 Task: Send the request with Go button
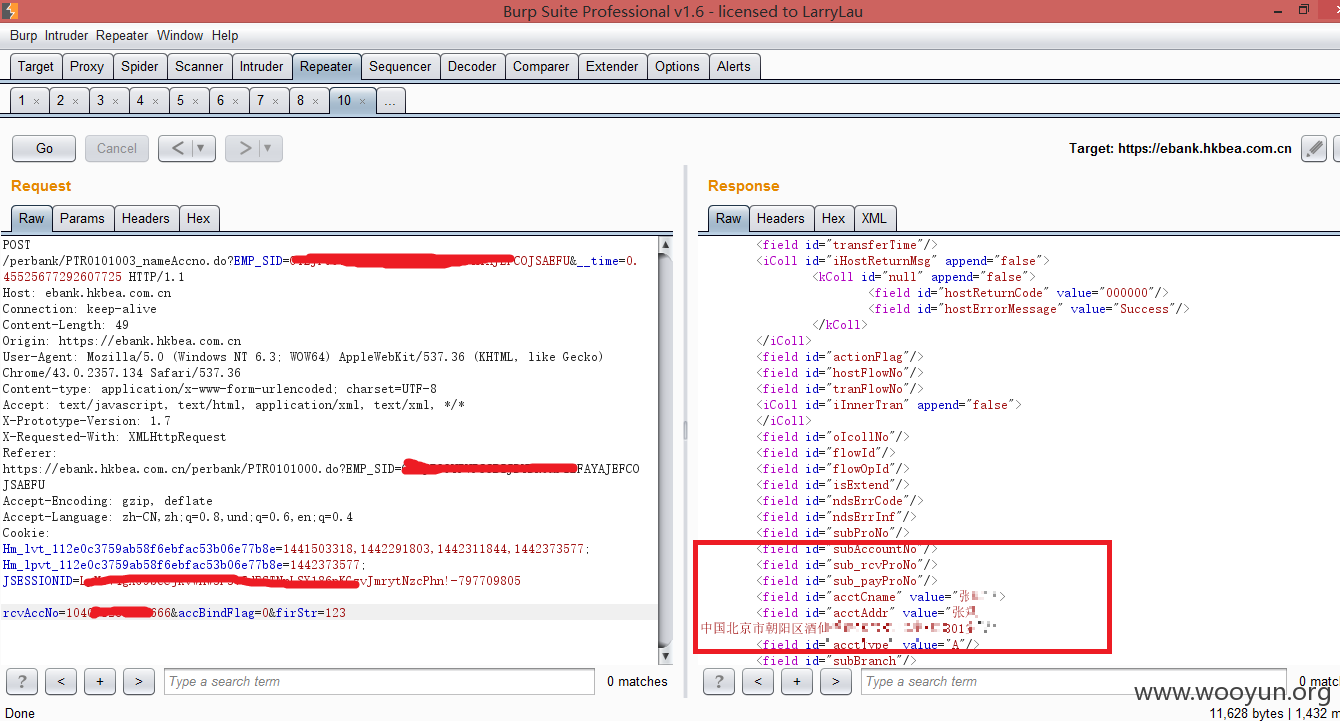click(44, 148)
